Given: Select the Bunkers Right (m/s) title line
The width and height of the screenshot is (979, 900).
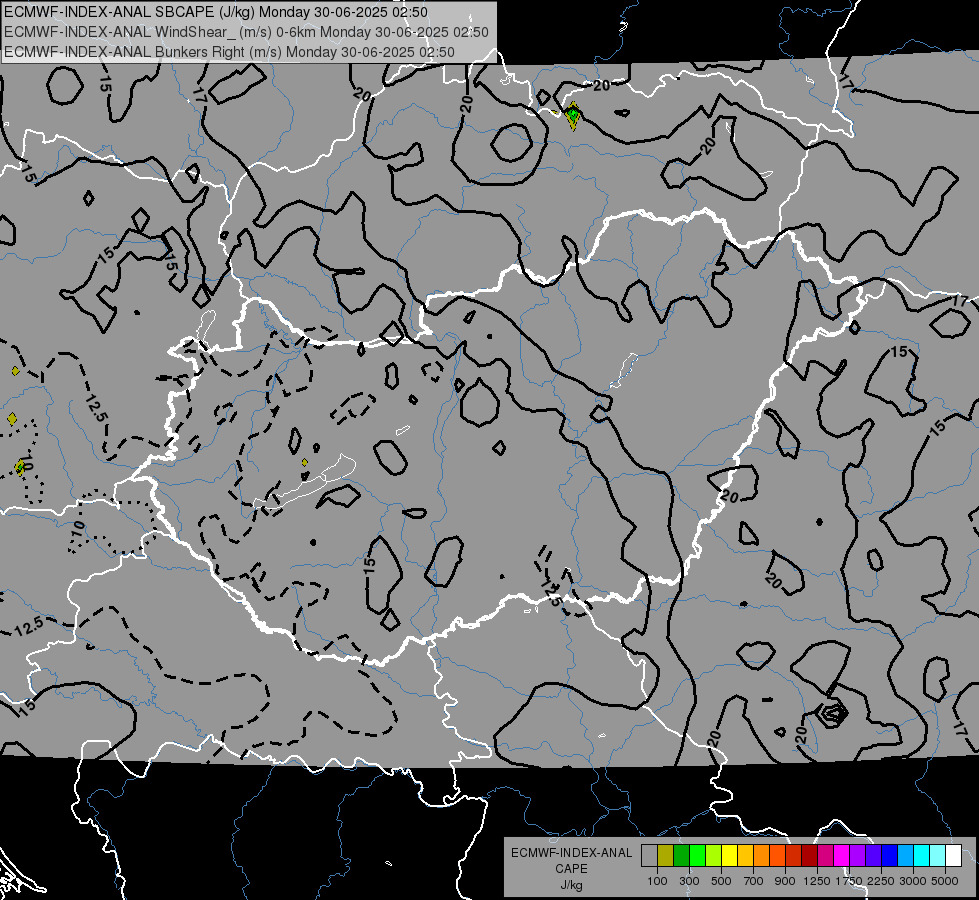Looking at the screenshot, I should (229, 52).
